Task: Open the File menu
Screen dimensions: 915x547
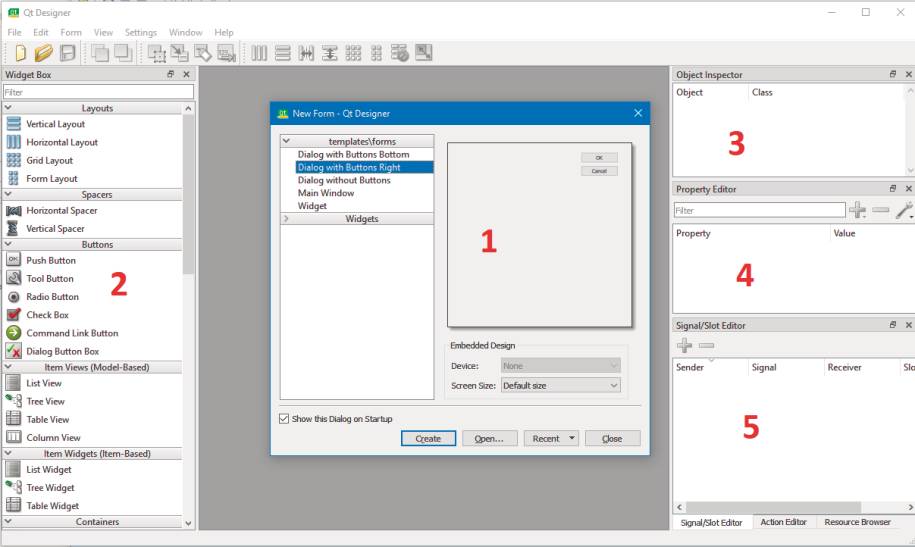Action: [x=15, y=32]
